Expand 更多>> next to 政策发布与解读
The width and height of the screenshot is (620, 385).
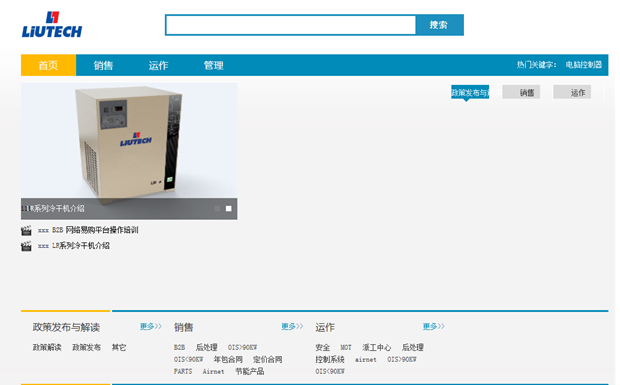151,326
